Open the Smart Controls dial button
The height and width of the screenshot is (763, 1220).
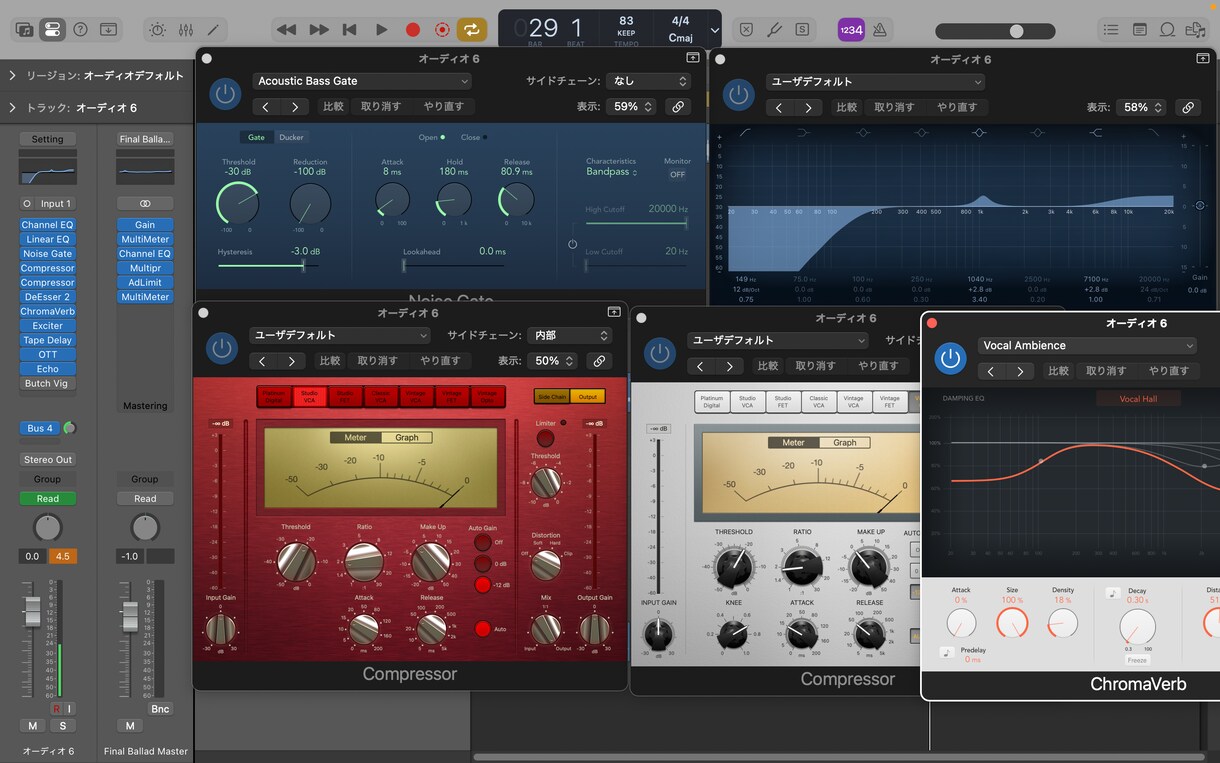point(157,30)
